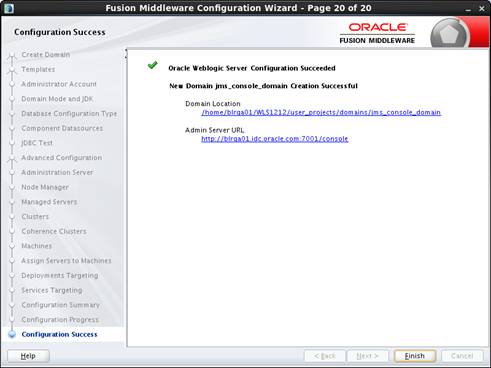Image resolution: width=491 pixels, height=368 pixels.
Task: Click the gray pentagon emblem icon
Action: [x=449, y=34]
